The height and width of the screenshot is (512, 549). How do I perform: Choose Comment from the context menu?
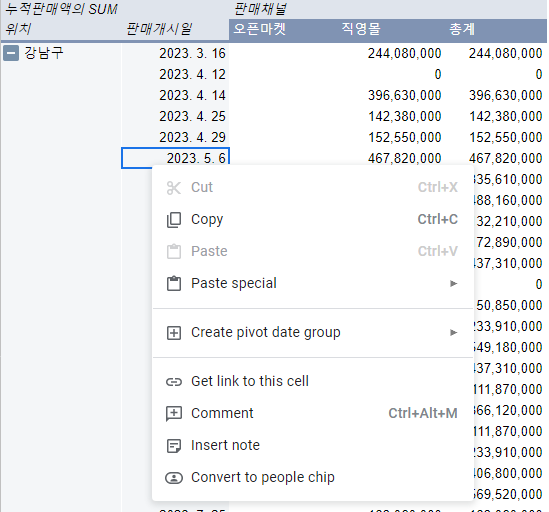(312, 414)
